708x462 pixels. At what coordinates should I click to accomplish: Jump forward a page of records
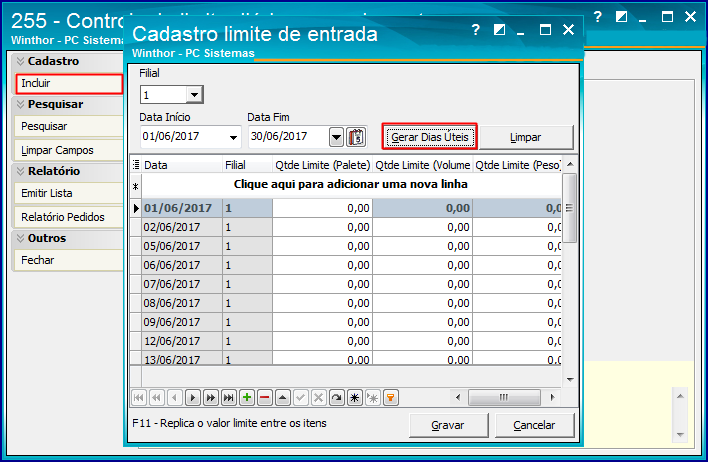click(211, 398)
